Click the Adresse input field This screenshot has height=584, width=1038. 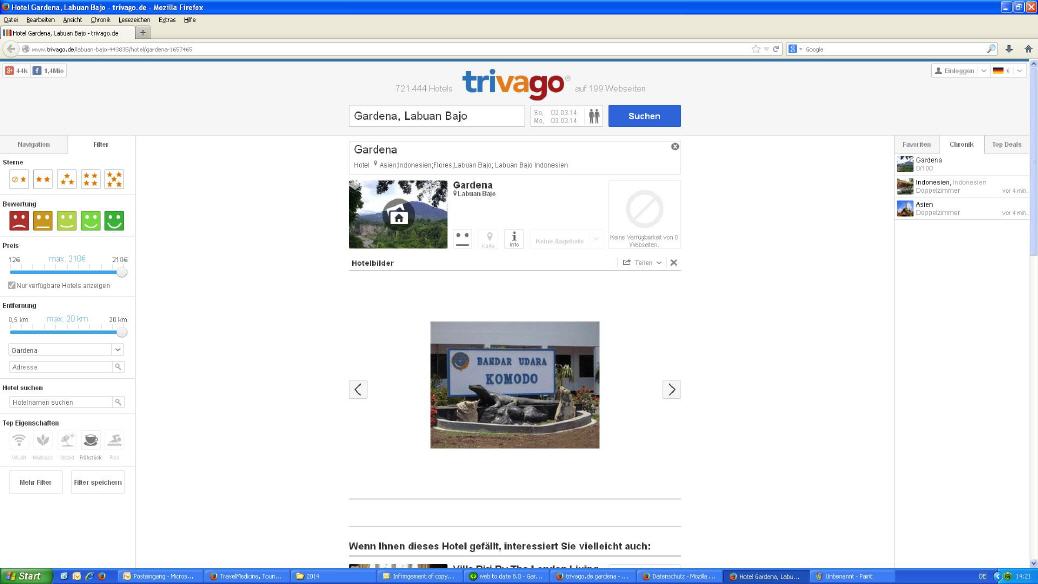[x=60, y=367]
